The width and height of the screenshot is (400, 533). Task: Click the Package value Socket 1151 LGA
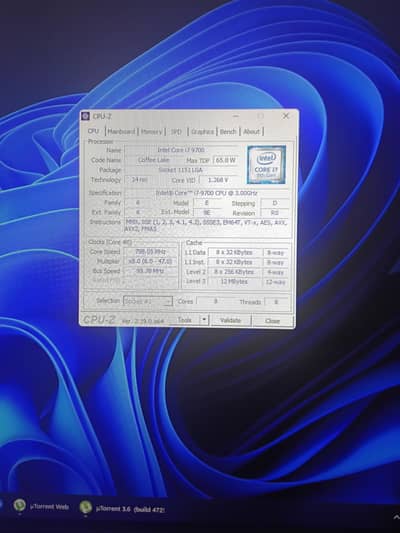[x=181, y=170]
